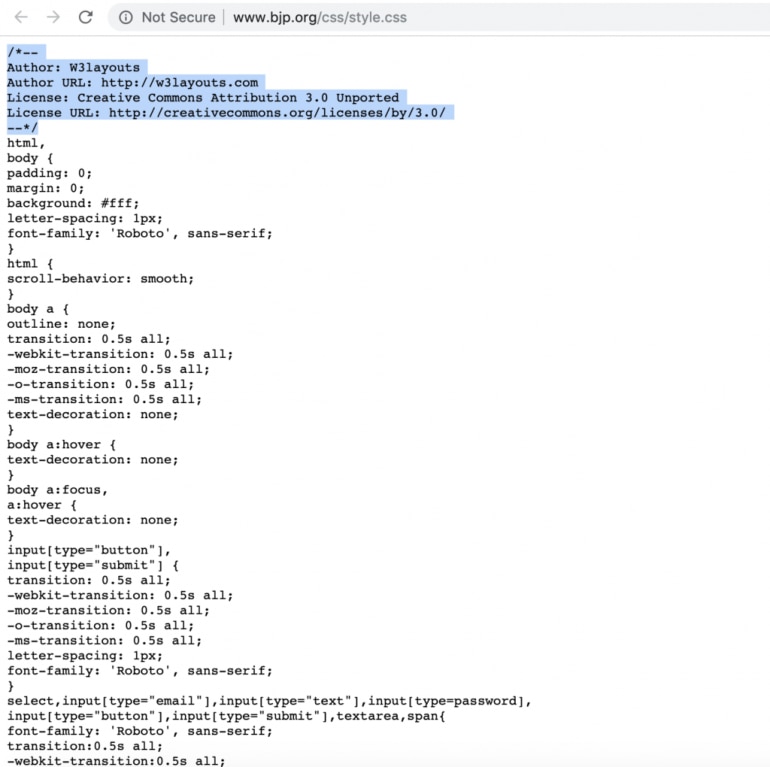Click the creativecommons.org License URL text
This screenshot has height=767, width=770.
(x=277, y=112)
